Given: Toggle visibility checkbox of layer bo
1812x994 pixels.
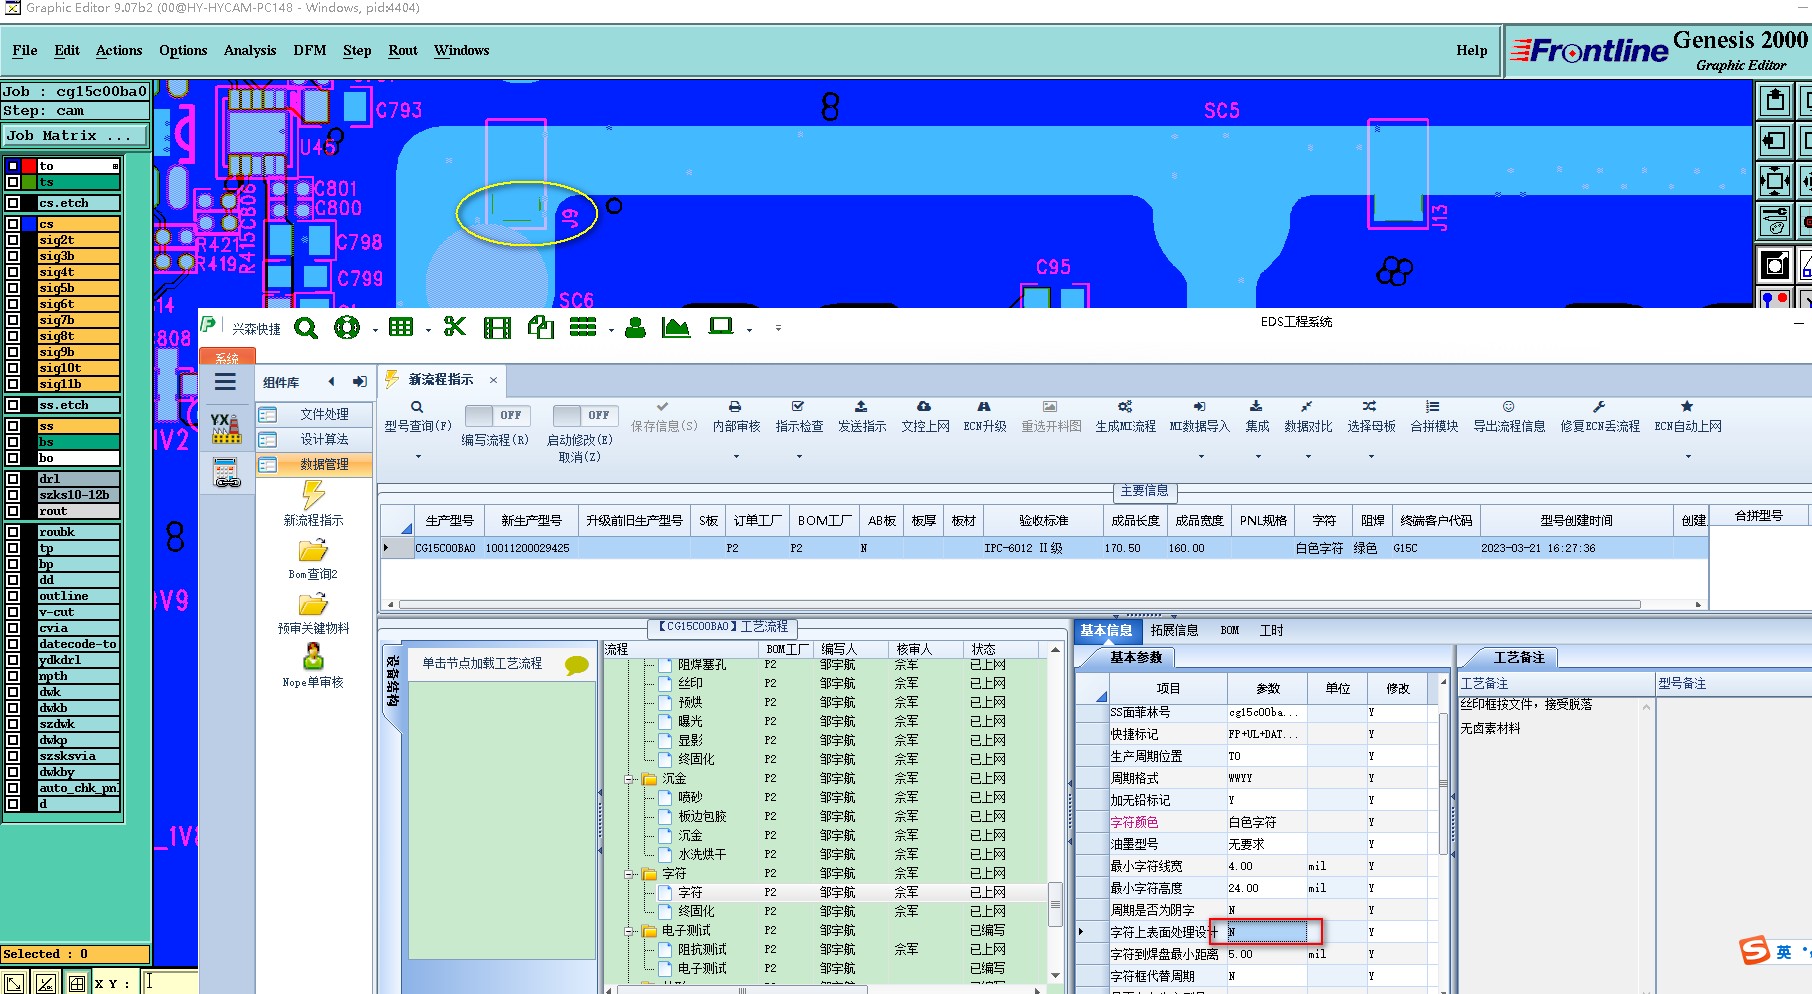Looking at the screenshot, I should coord(13,458).
